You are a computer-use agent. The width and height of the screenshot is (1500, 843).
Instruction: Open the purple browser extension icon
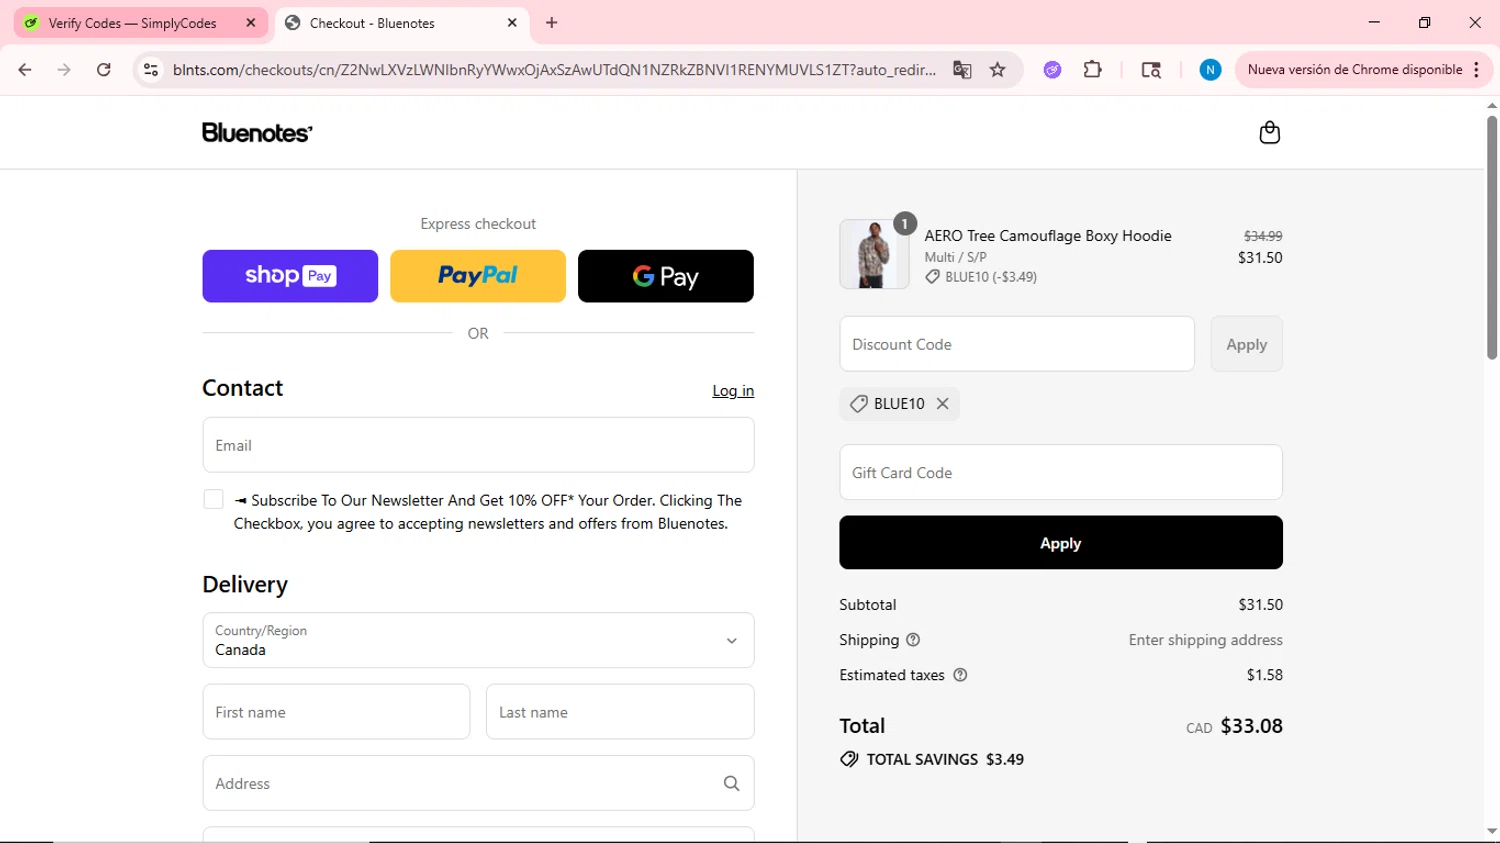(x=1052, y=70)
